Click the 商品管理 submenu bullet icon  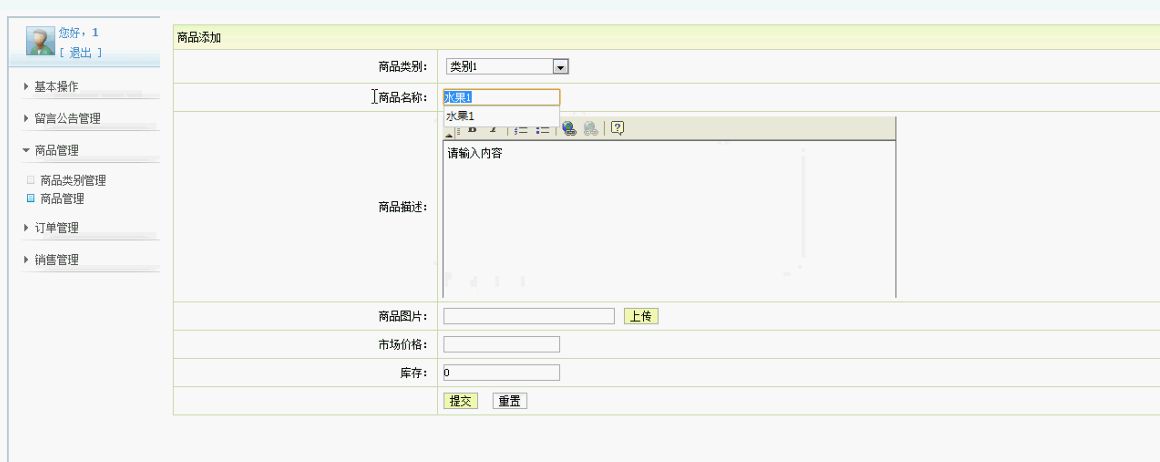30,198
